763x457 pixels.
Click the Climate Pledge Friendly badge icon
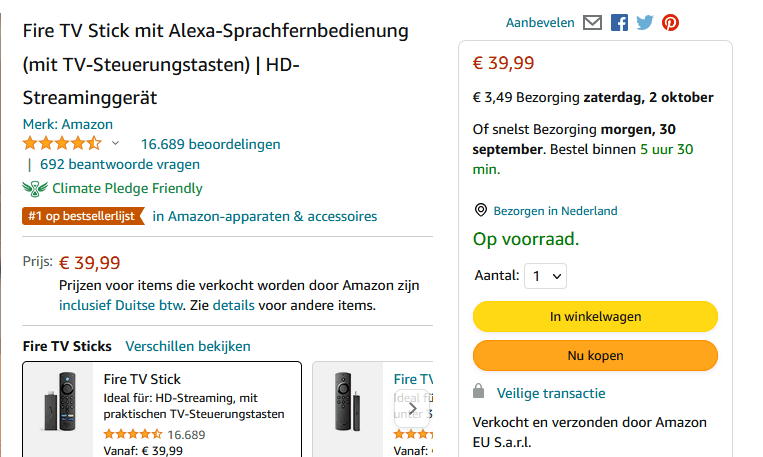[x=35, y=188]
